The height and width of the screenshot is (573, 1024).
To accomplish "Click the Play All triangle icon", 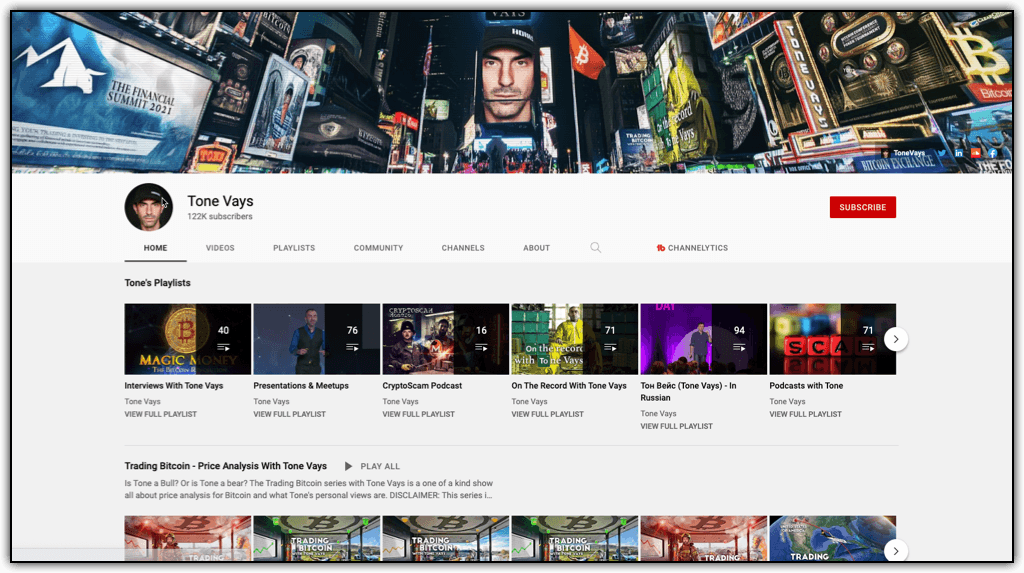I will pyautogui.click(x=348, y=467).
